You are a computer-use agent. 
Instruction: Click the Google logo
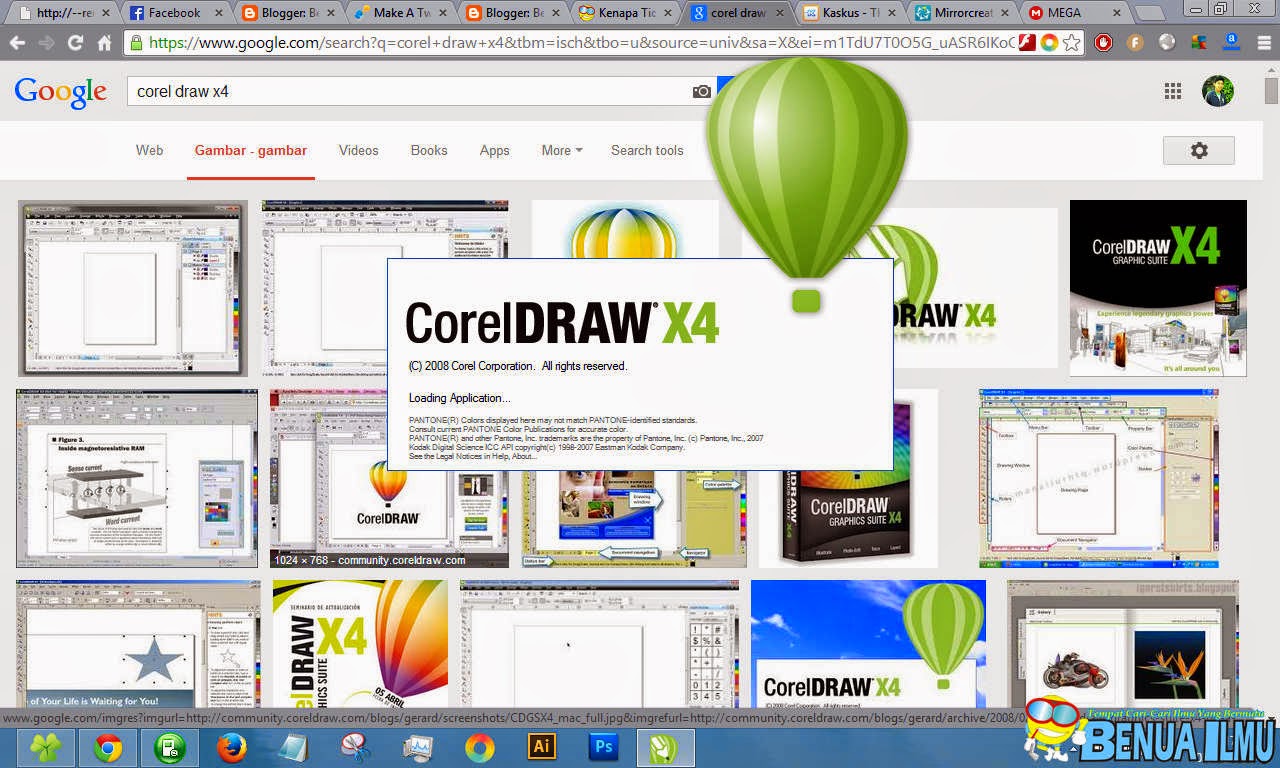click(60, 92)
